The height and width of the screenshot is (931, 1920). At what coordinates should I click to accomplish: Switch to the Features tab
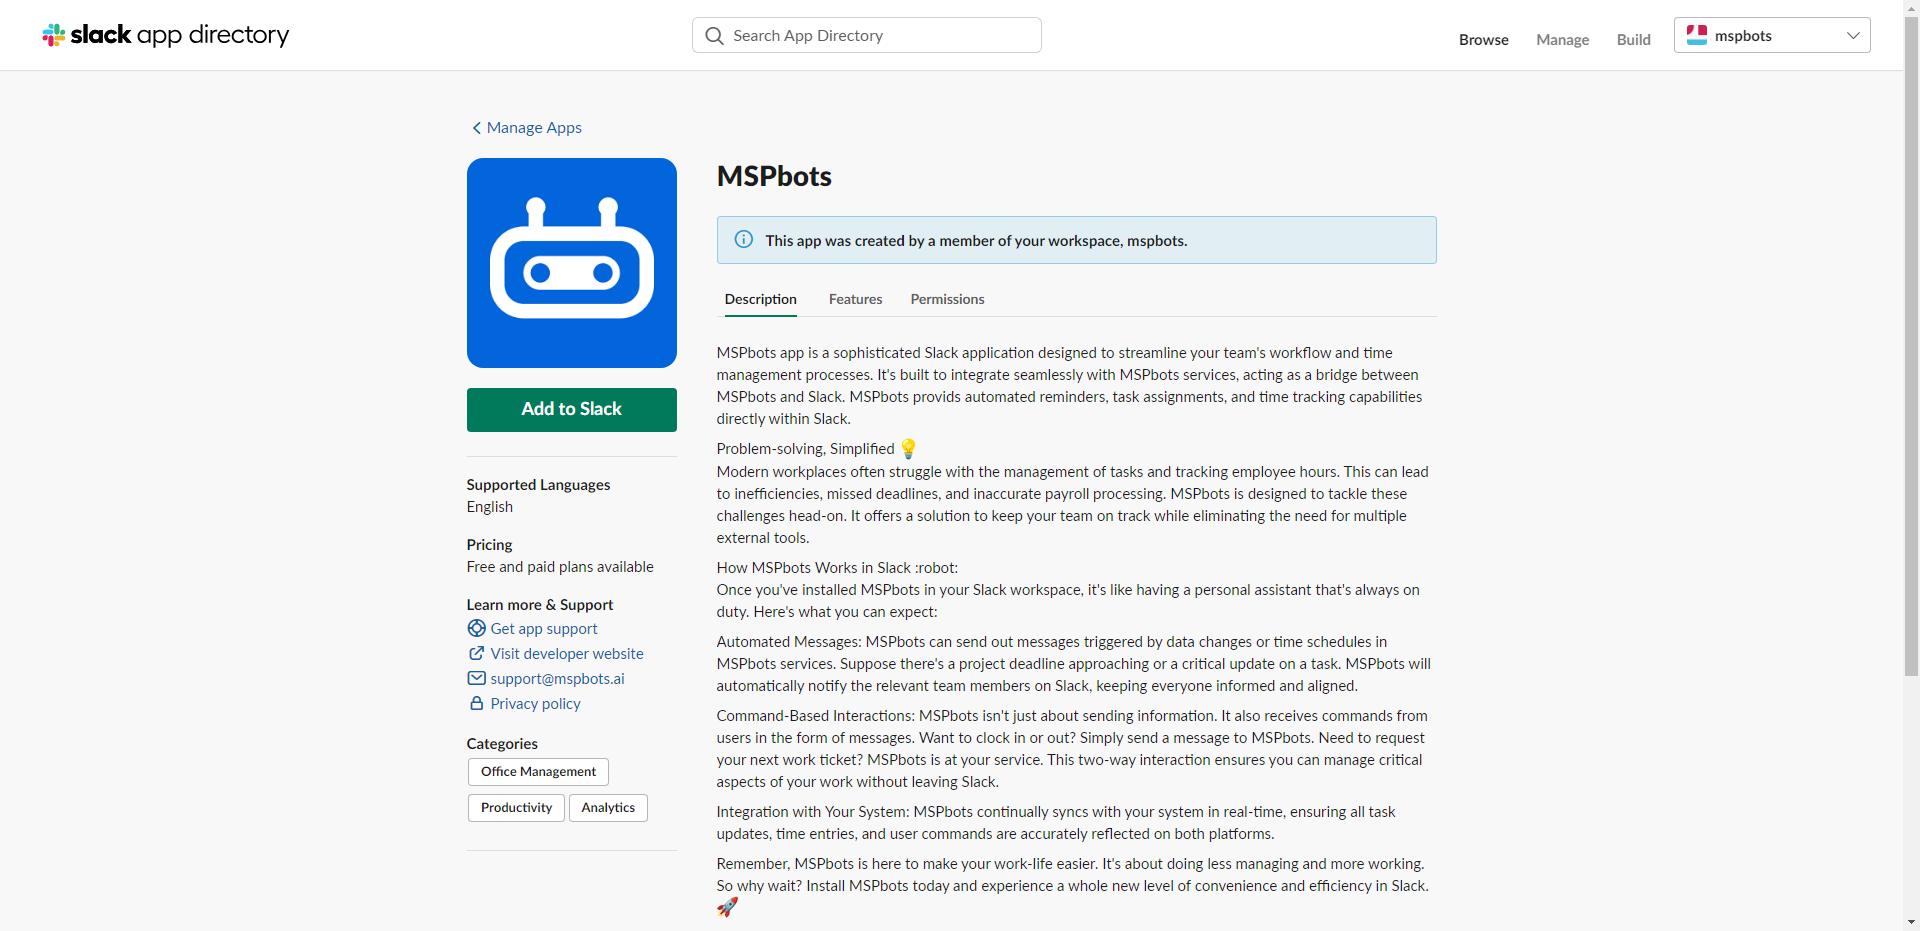[x=855, y=299]
